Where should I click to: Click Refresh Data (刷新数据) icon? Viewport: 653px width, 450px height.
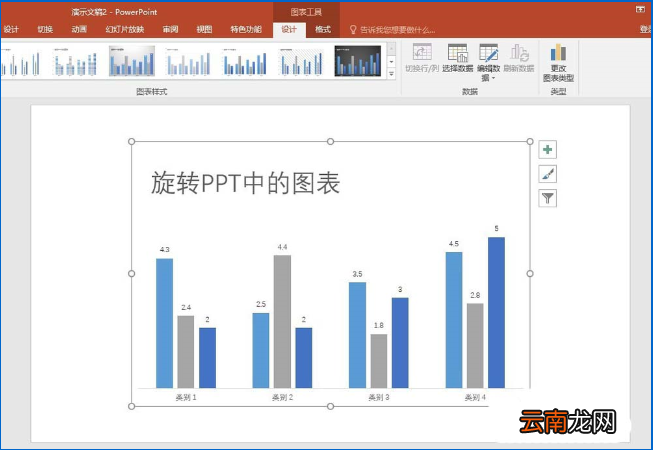tap(519, 53)
